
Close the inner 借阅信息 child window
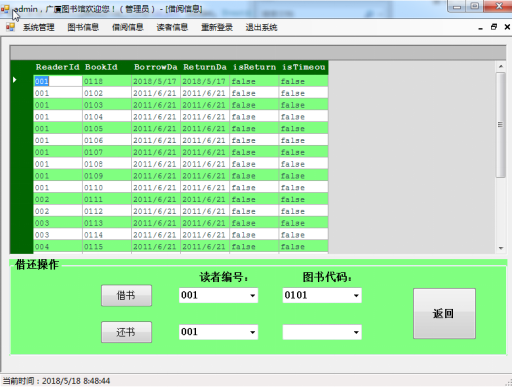click(x=507, y=27)
